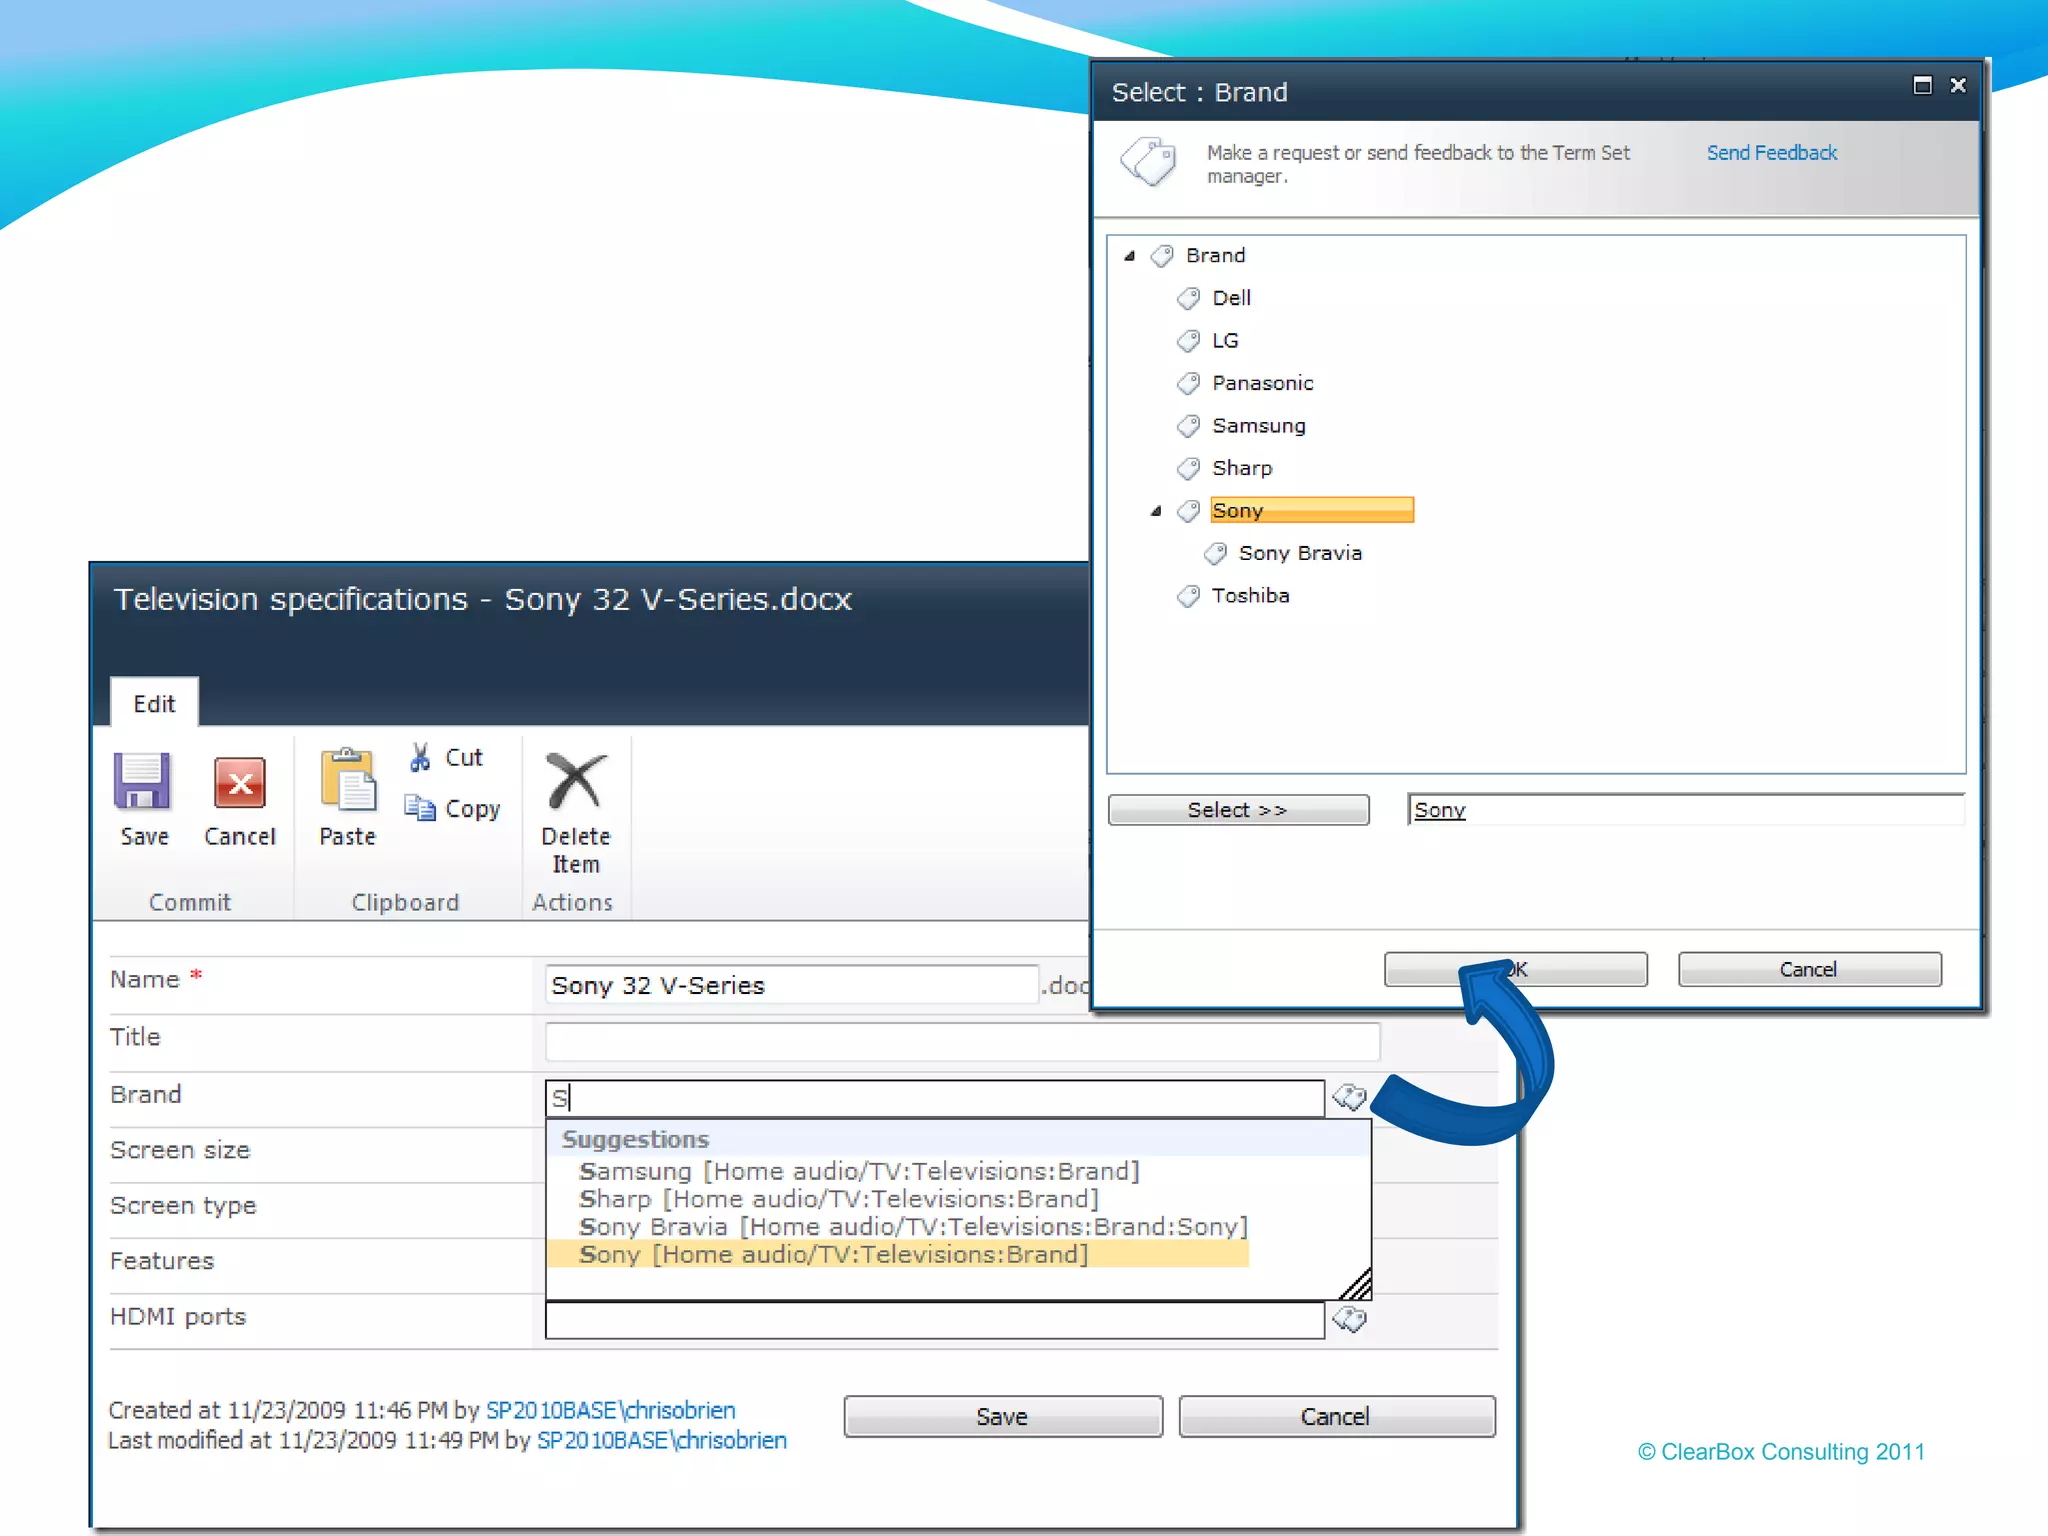Select Sony Bravia term in tree
This screenshot has height=1536, width=2048.
click(x=1299, y=553)
